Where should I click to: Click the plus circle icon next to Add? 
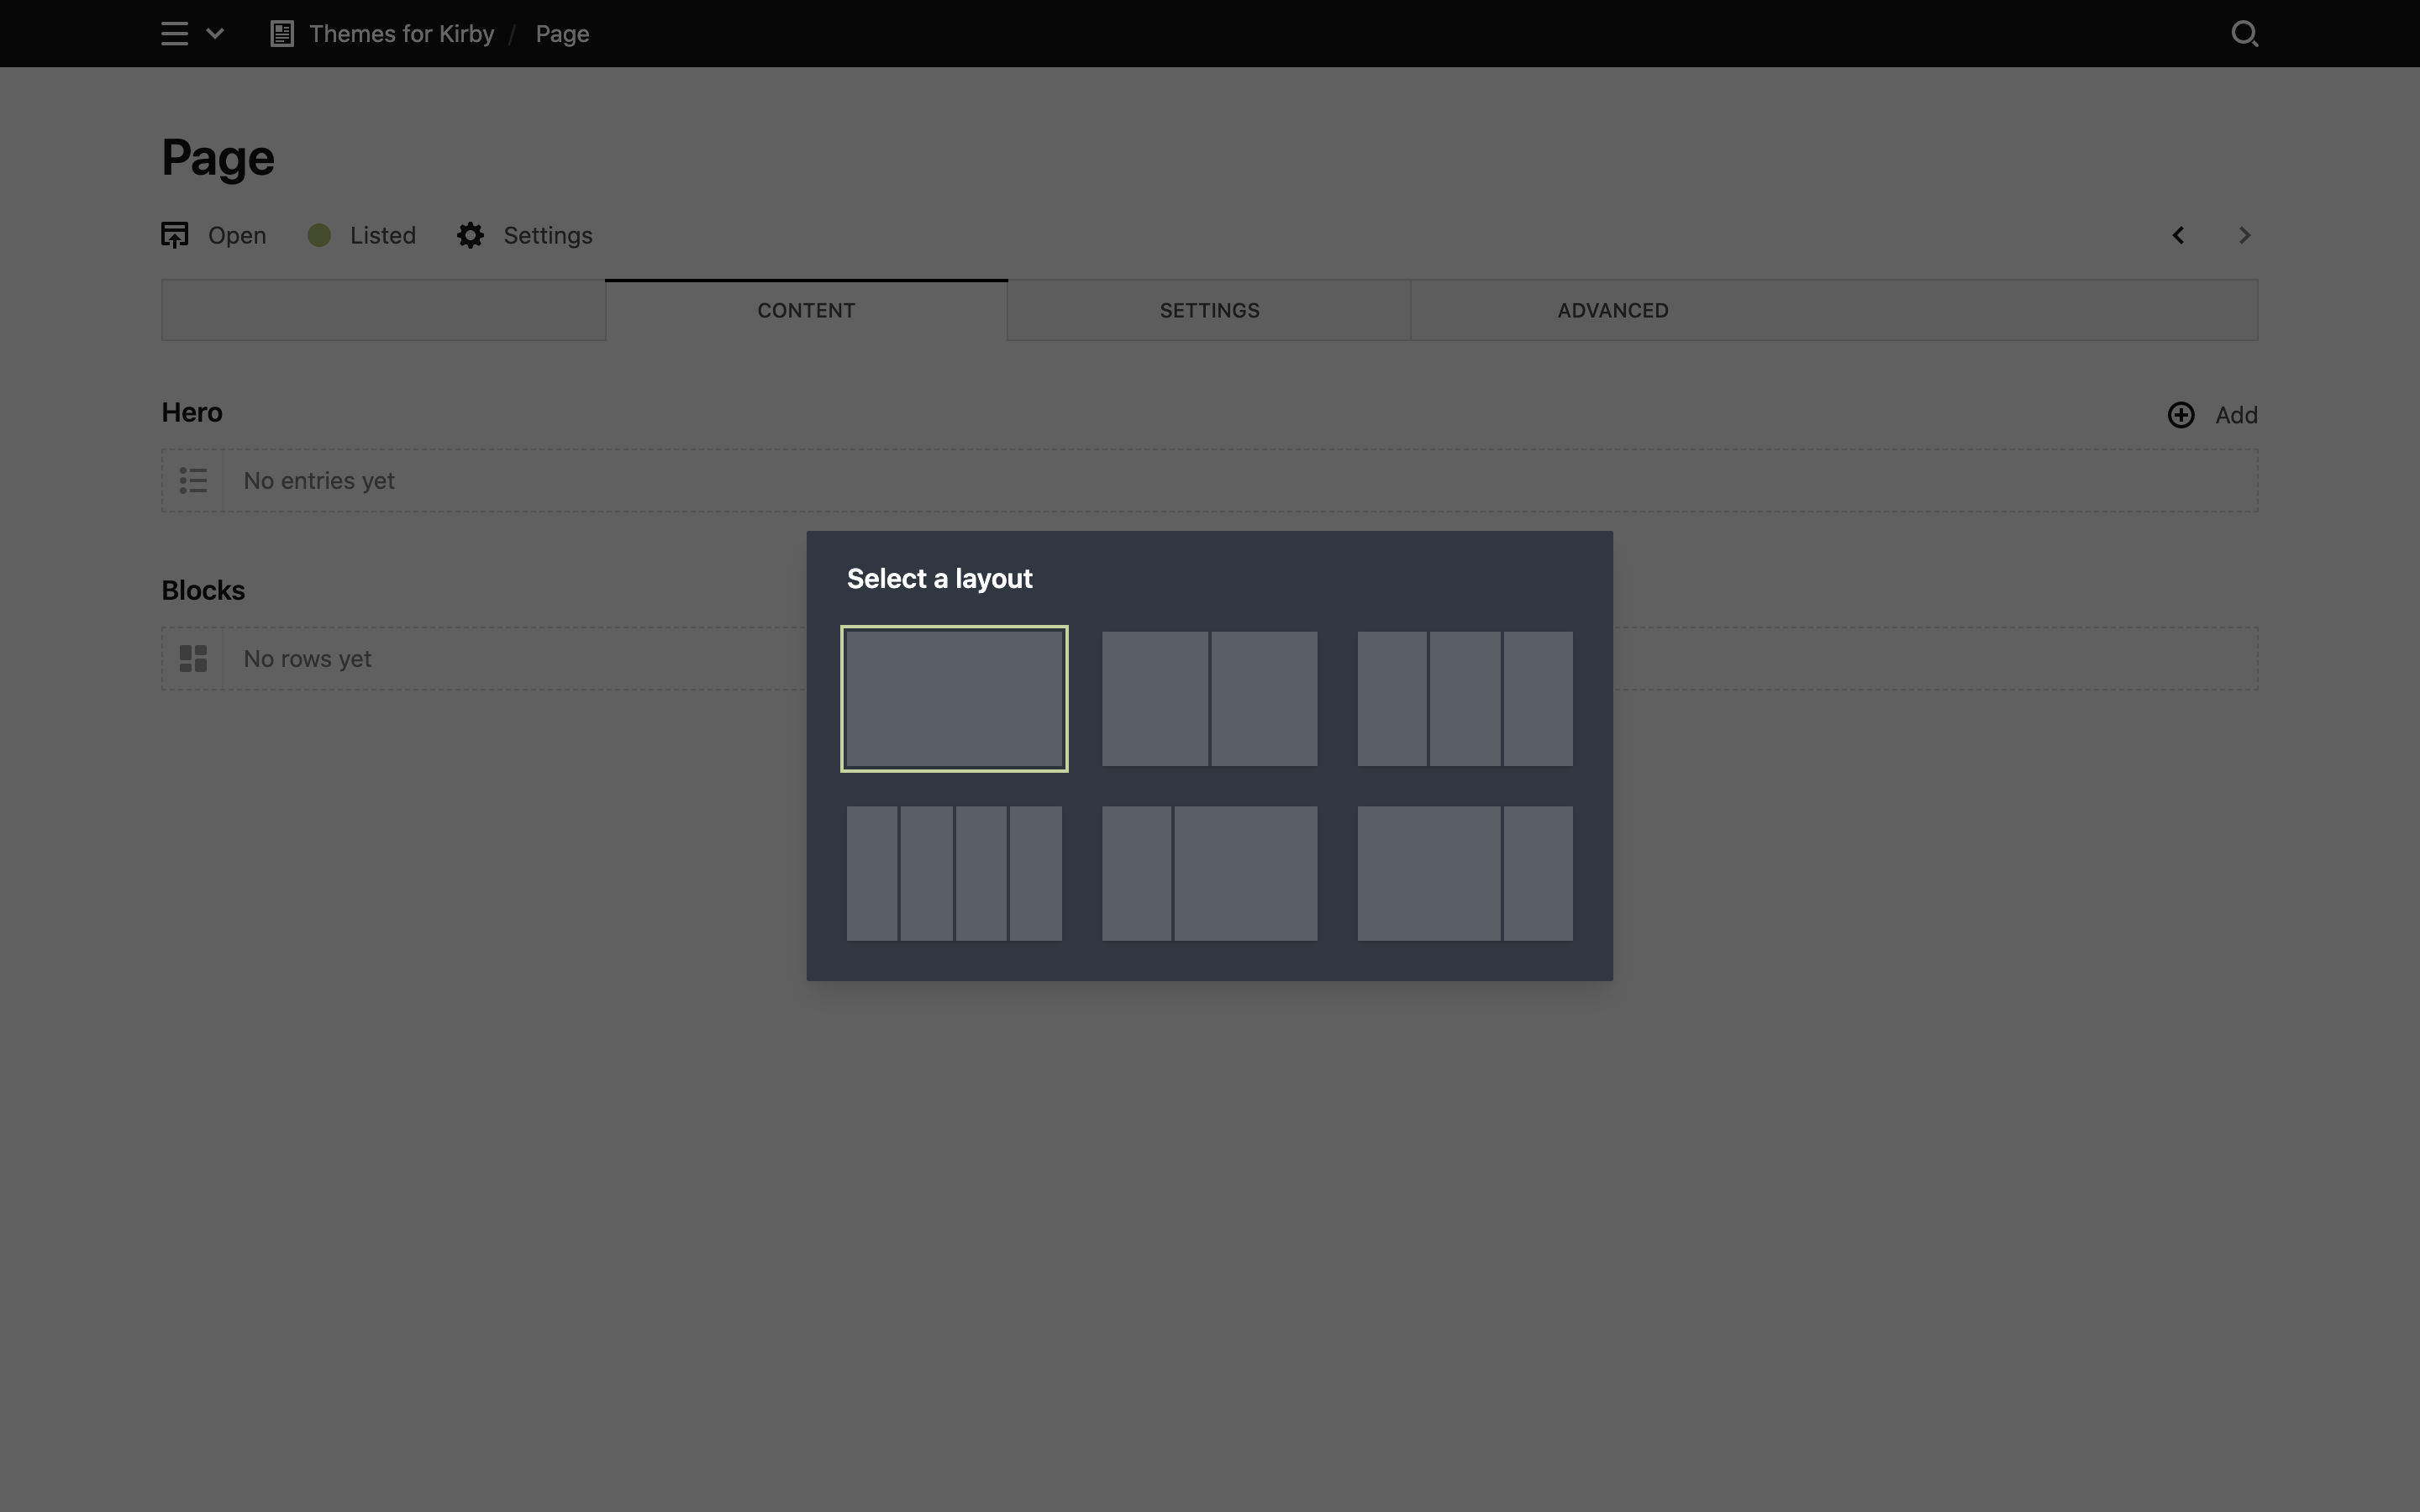click(2181, 414)
